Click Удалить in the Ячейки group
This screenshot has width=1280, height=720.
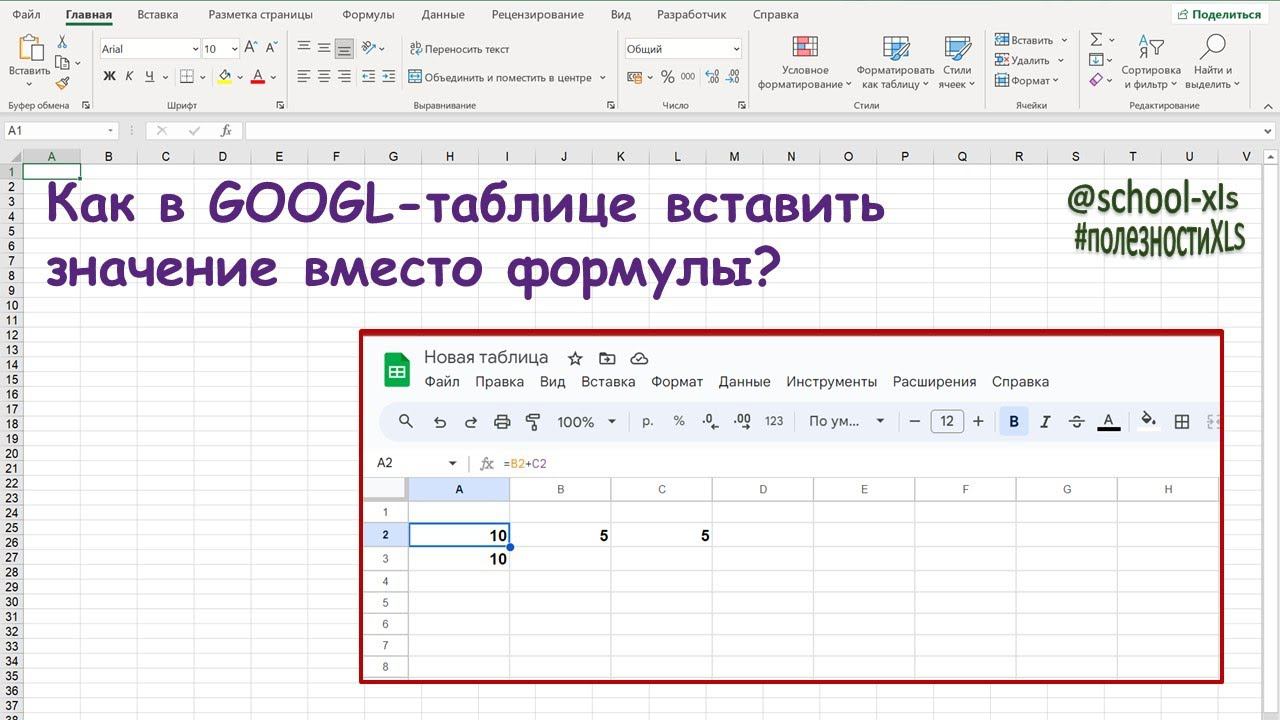pyautogui.click(x=1031, y=60)
